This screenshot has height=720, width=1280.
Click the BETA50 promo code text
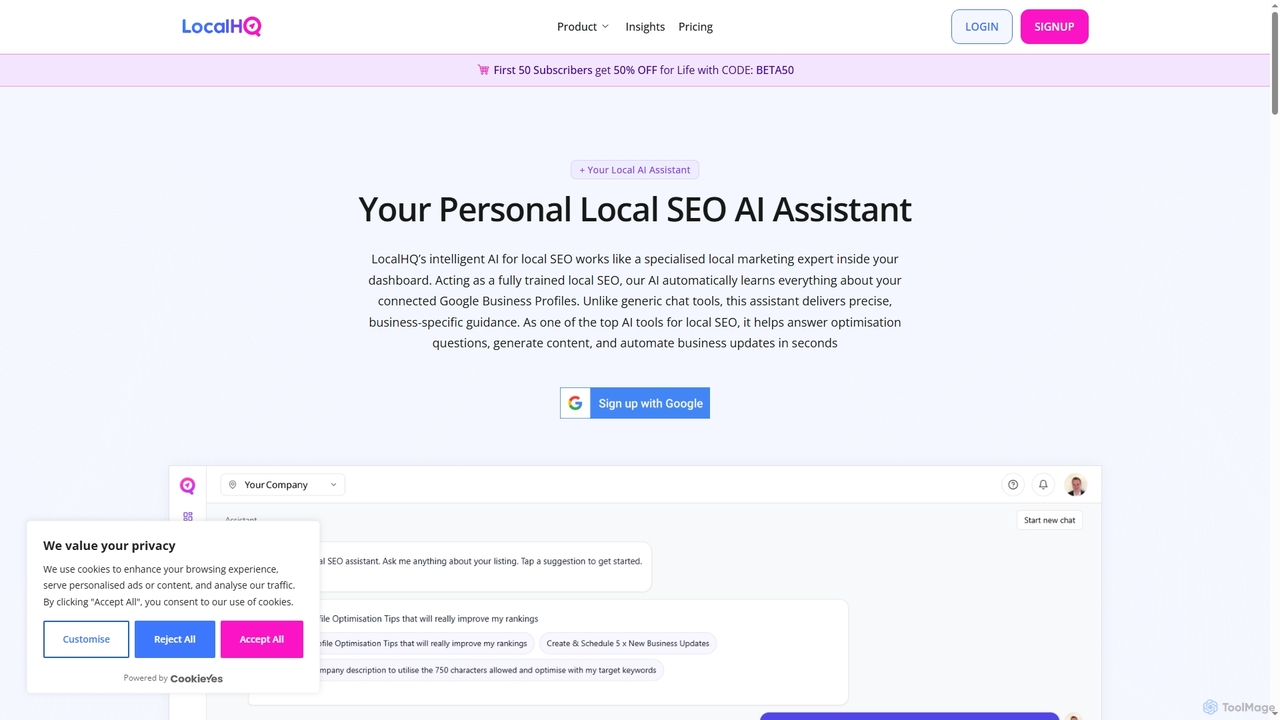pos(775,70)
